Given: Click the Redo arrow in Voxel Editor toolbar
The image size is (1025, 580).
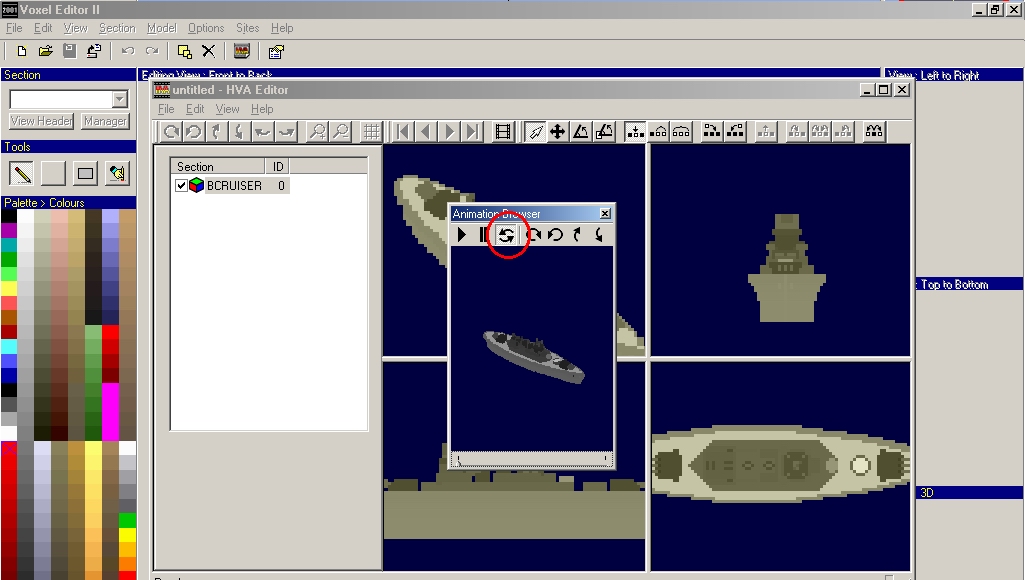Looking at the screenshot, I should click(x=152, y=51).
